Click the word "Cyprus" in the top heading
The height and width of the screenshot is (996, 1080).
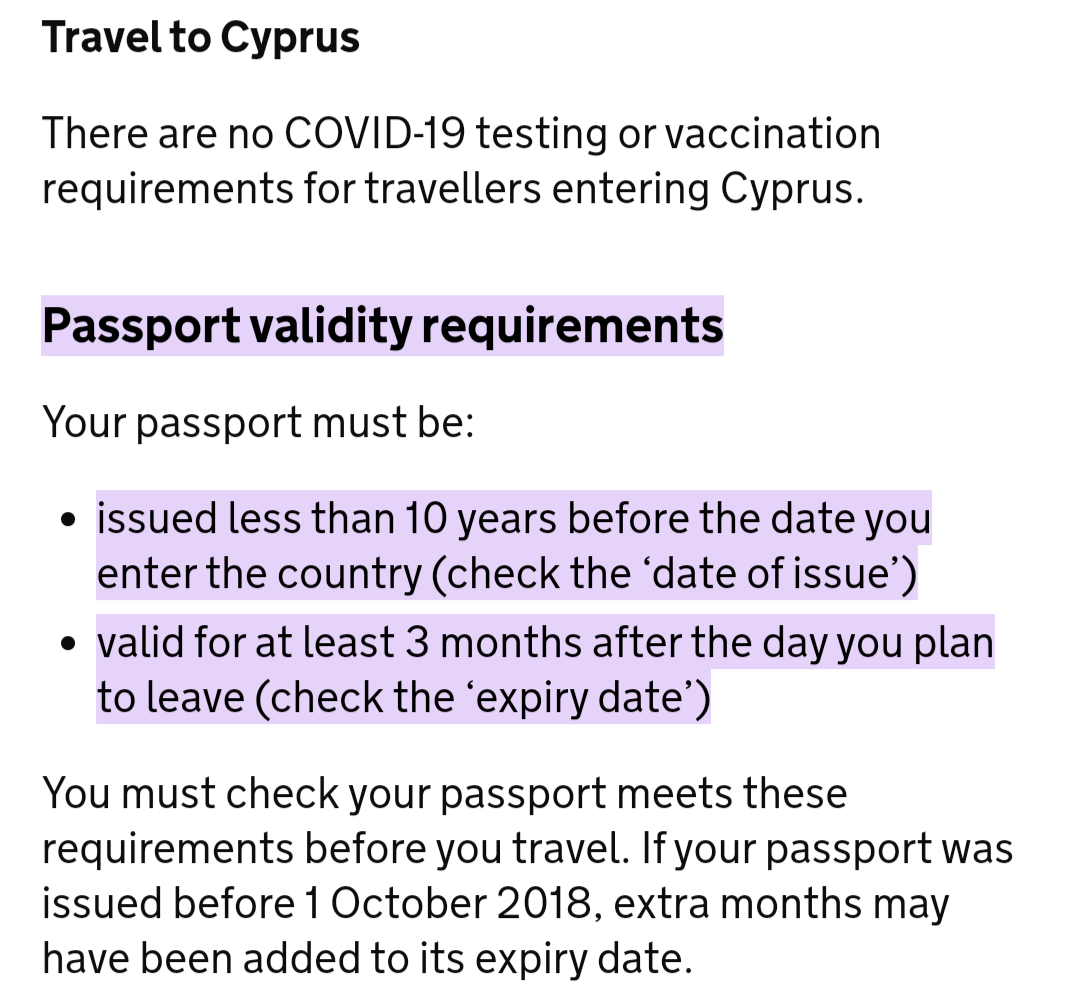pos(289,38)
